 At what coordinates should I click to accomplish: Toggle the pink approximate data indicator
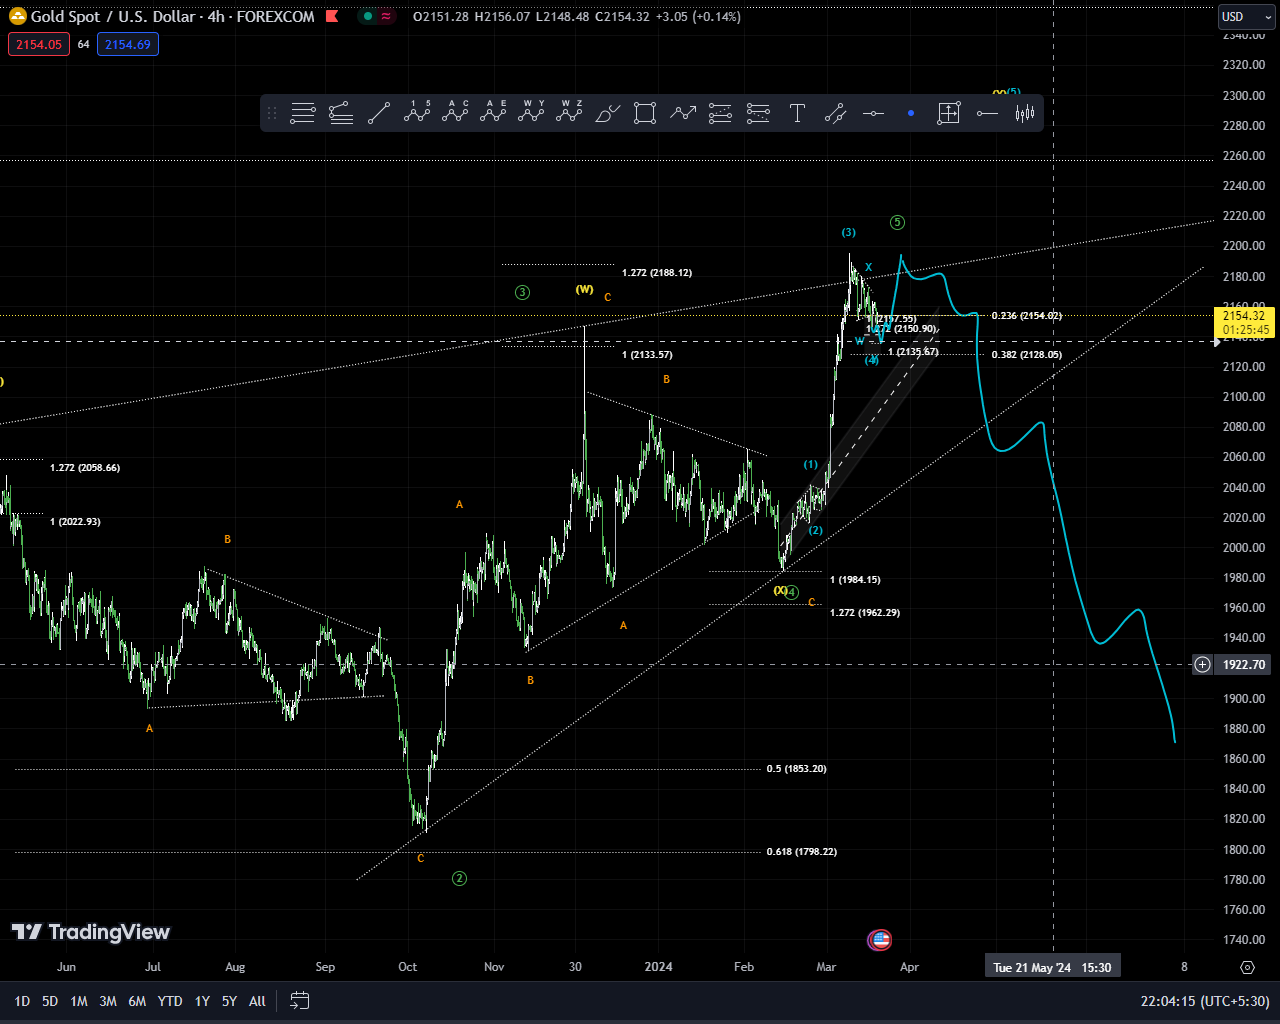386,17
